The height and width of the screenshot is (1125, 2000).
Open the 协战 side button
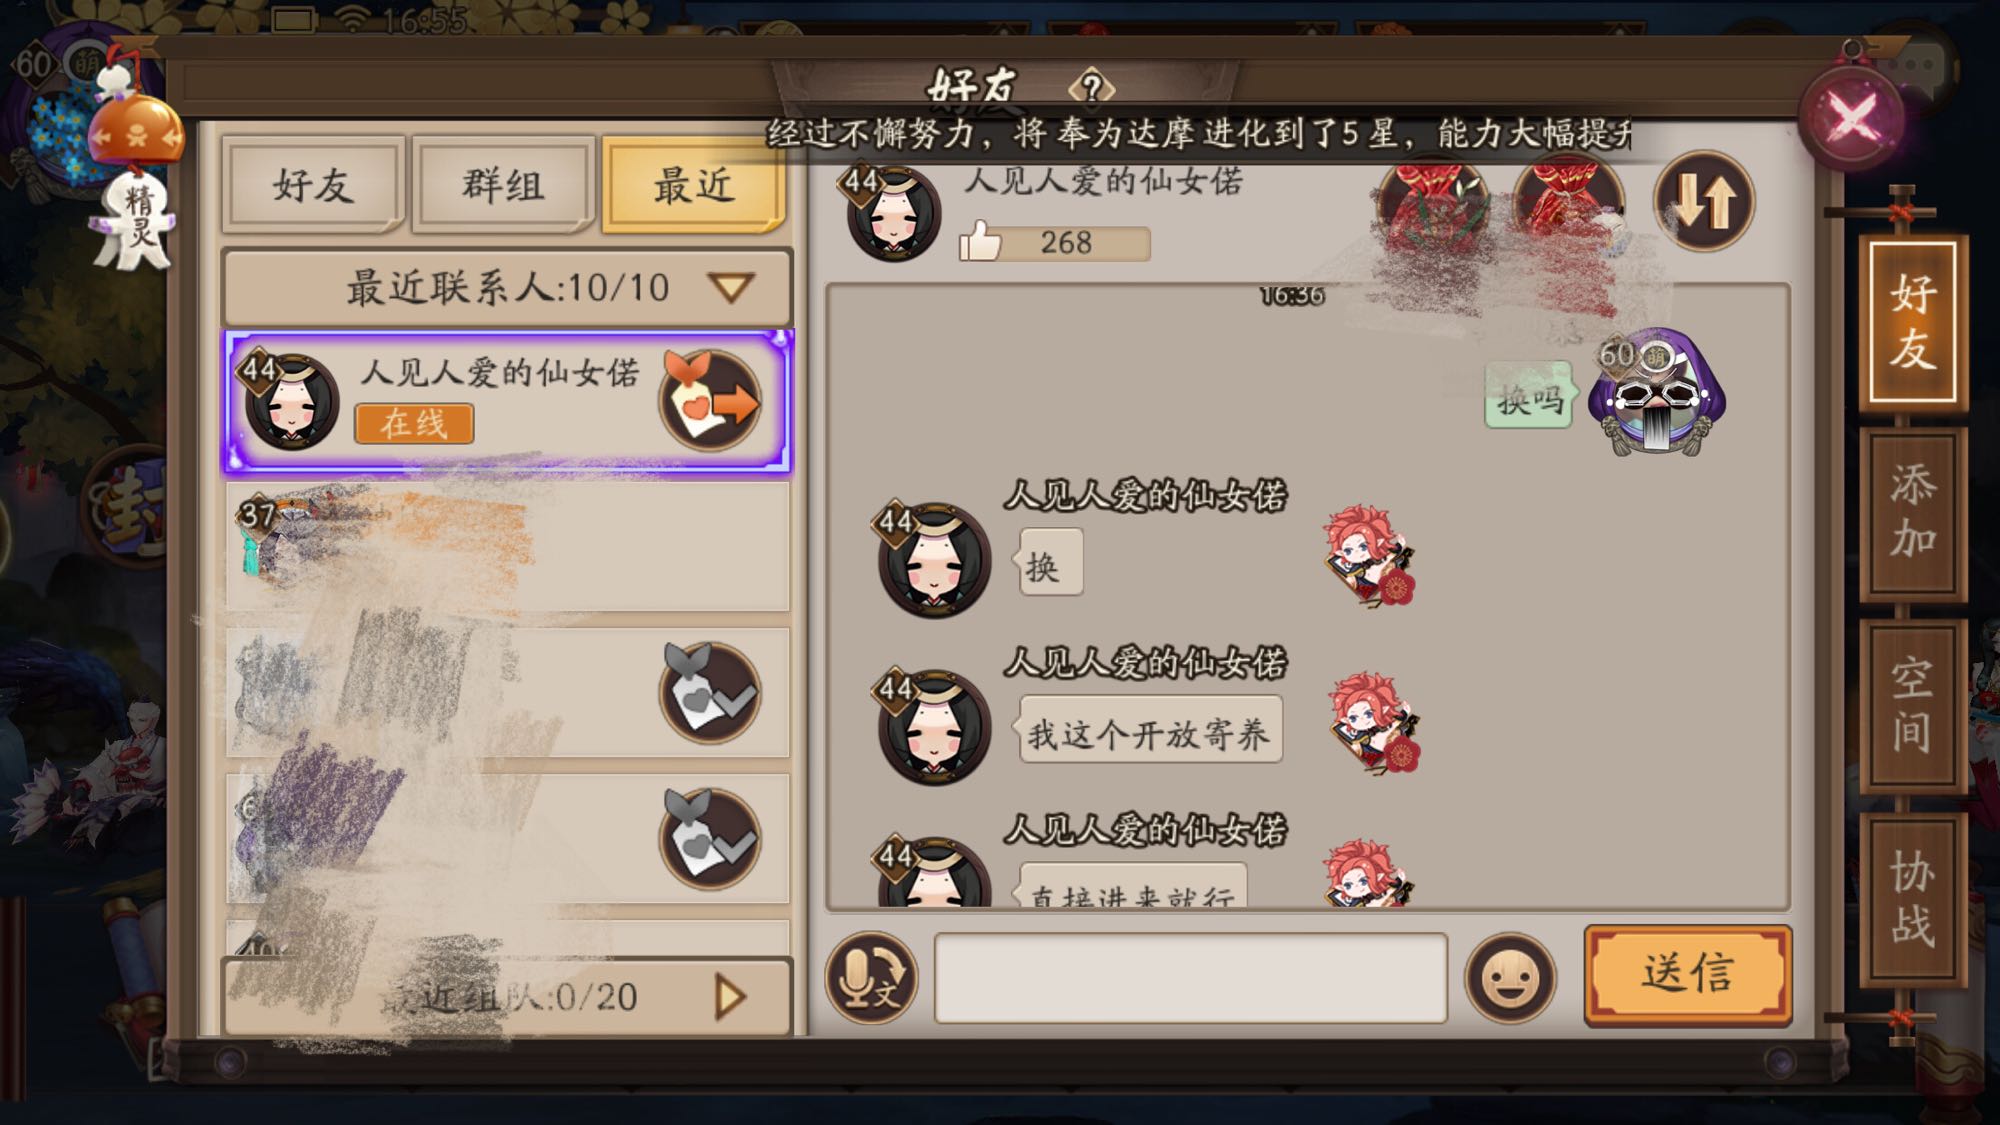pos(1912,898)
